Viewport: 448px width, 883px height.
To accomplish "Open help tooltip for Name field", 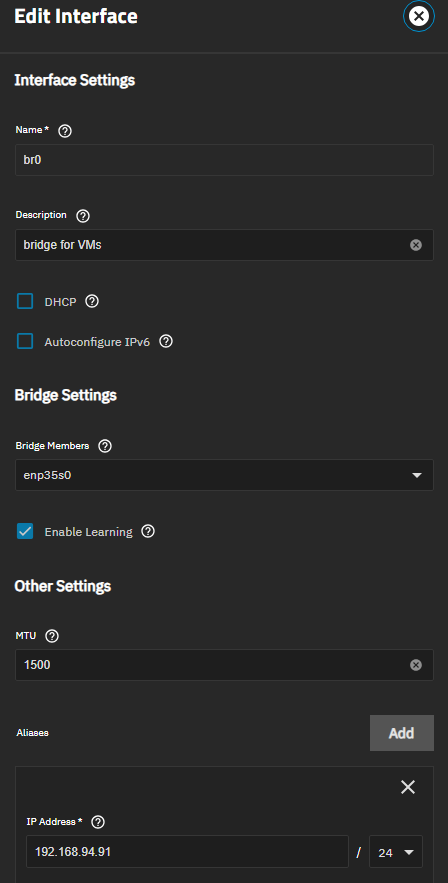I will tap(65, 131).
